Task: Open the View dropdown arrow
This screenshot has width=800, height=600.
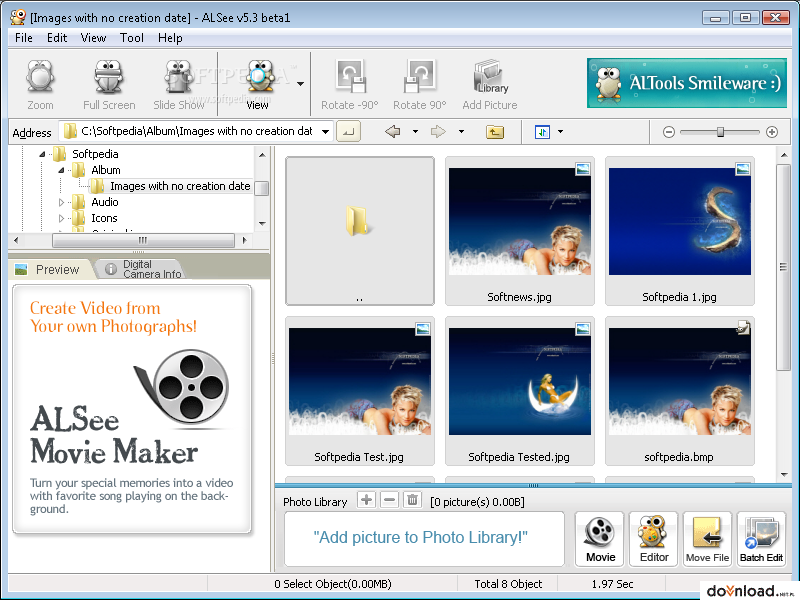Action: coord(301,84)
